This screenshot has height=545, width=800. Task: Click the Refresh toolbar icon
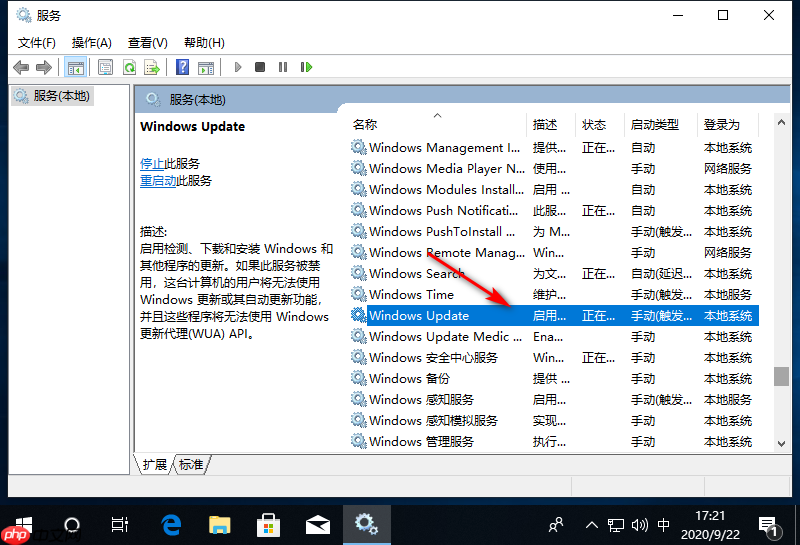130,67
